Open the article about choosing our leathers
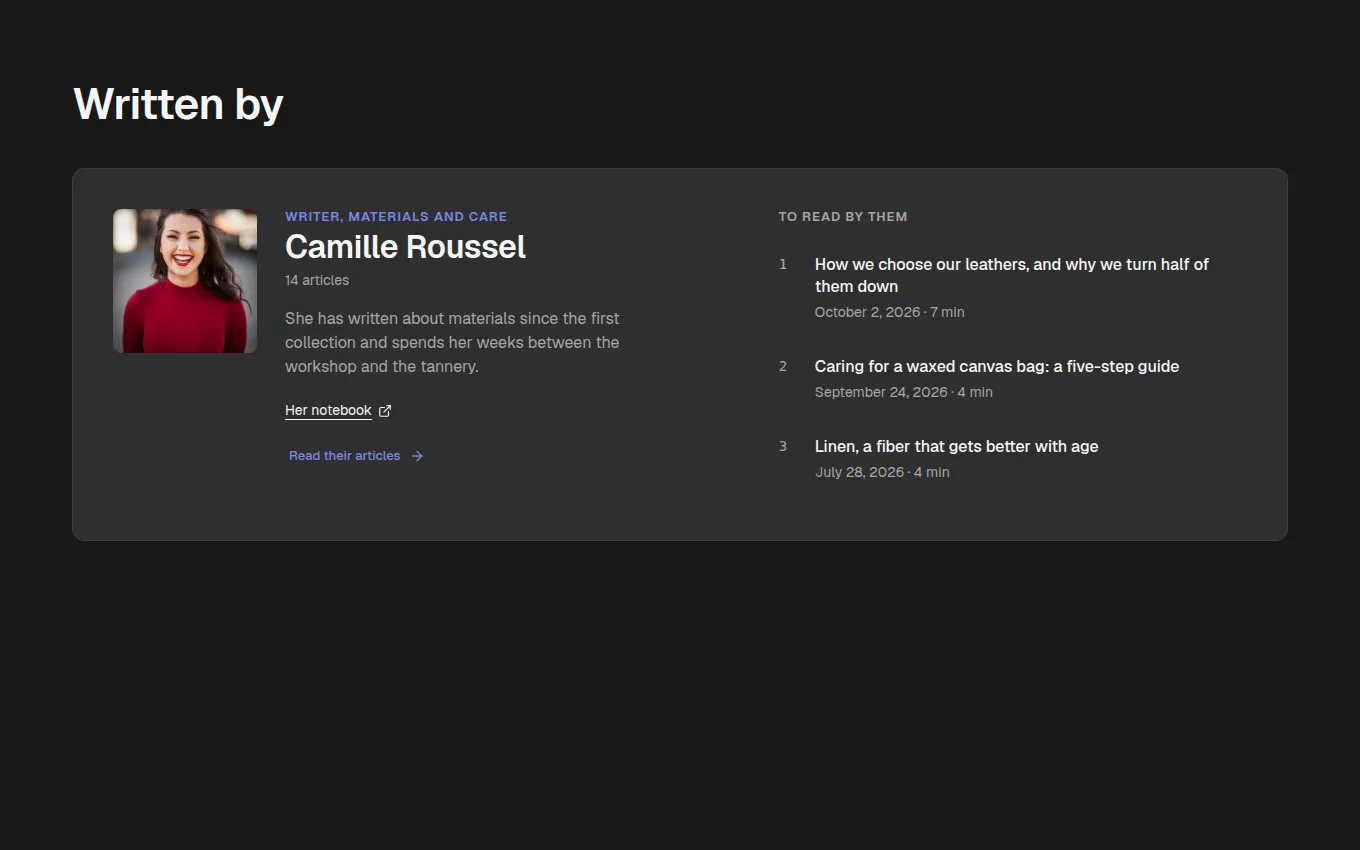The width and height of the screenshot is (1360, 850). (1012, 275)
